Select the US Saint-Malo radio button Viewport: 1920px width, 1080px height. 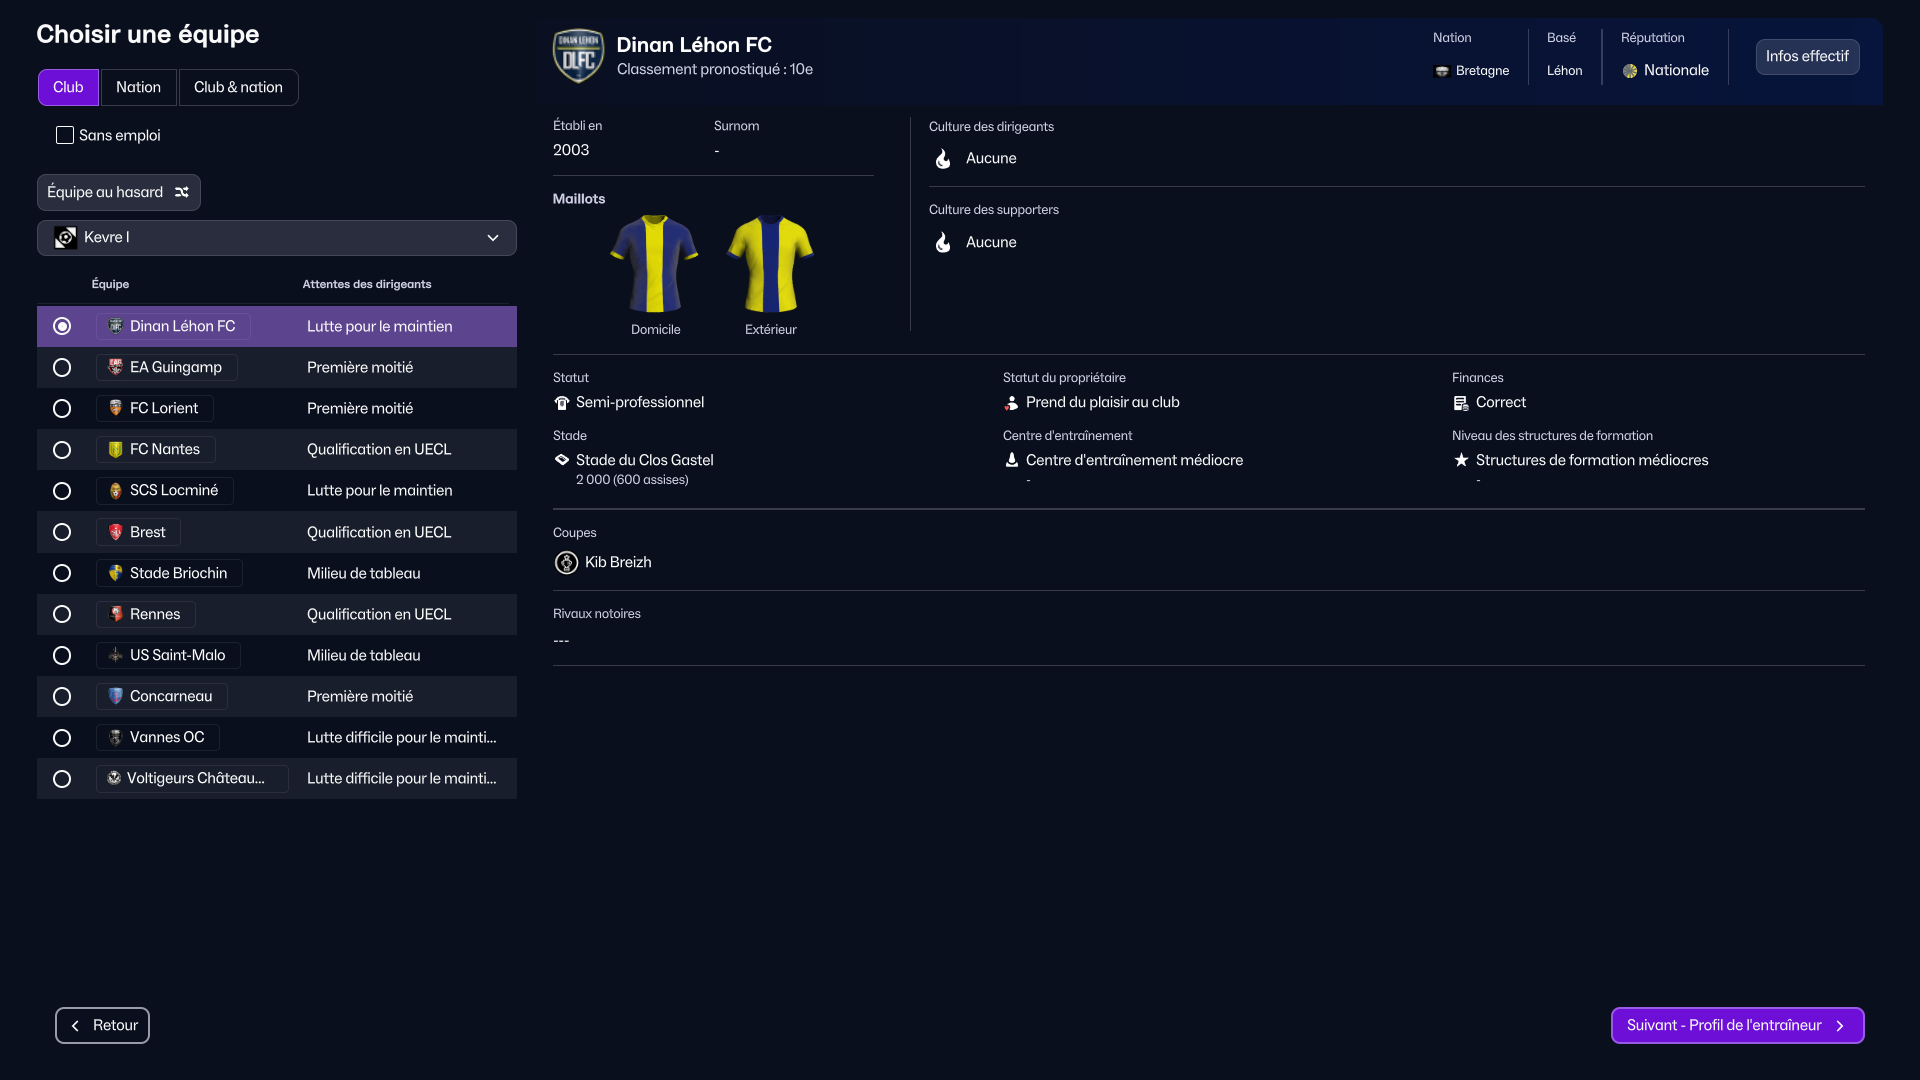(62, 655)
